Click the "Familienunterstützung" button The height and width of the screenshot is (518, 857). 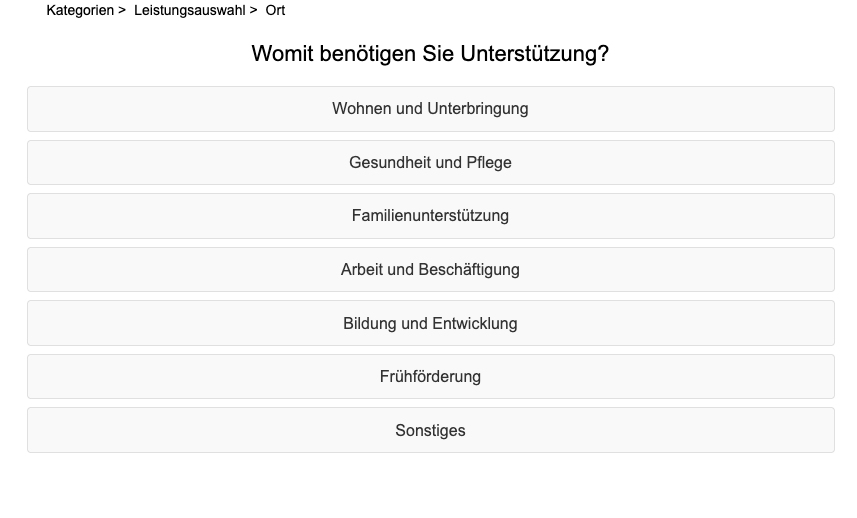point(430,216)
